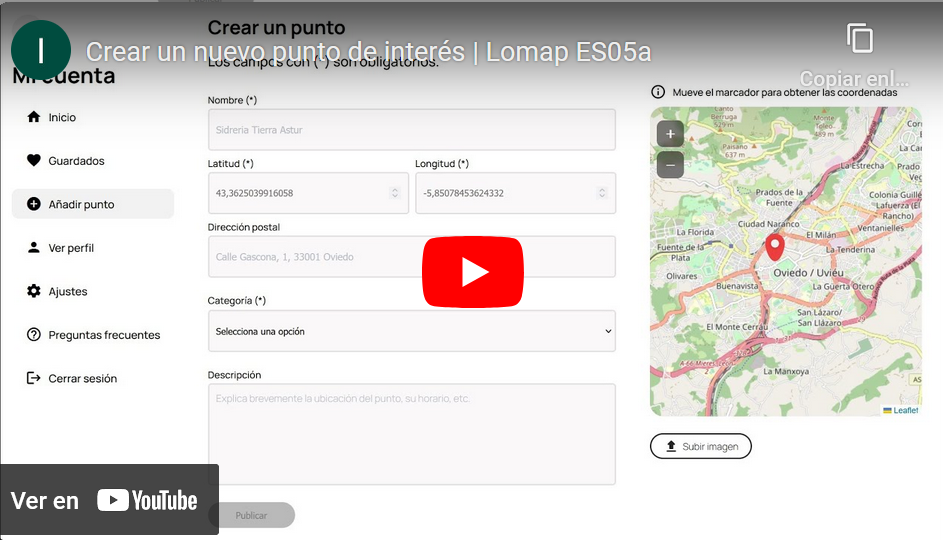Click the Subir imagen button
This screenshot has width=943, height=540.
(701, 446)
